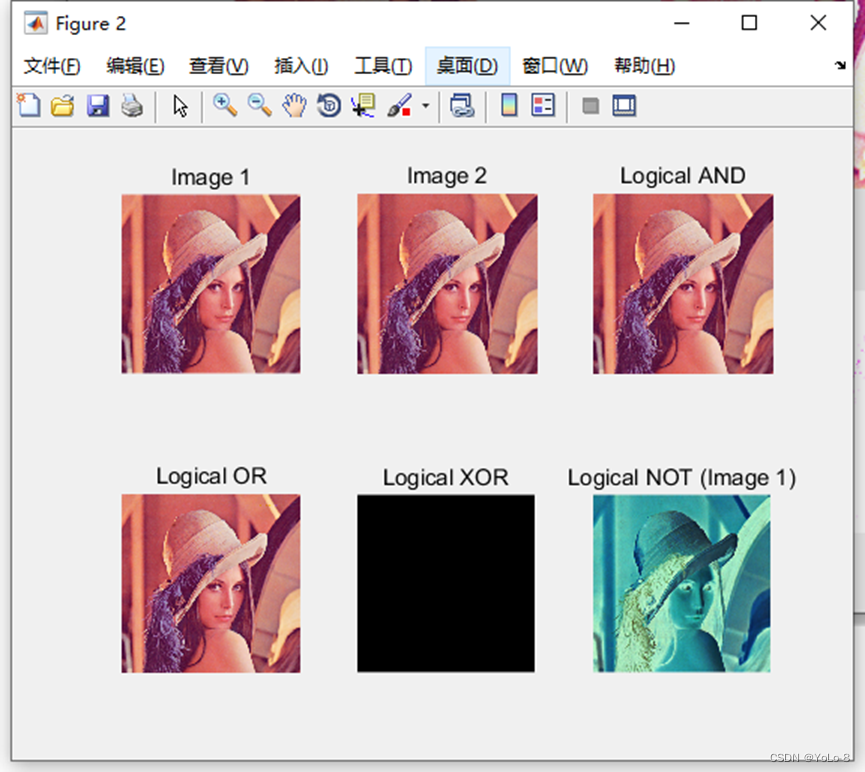Click the 'Logical AND' title text

point(683,177)
